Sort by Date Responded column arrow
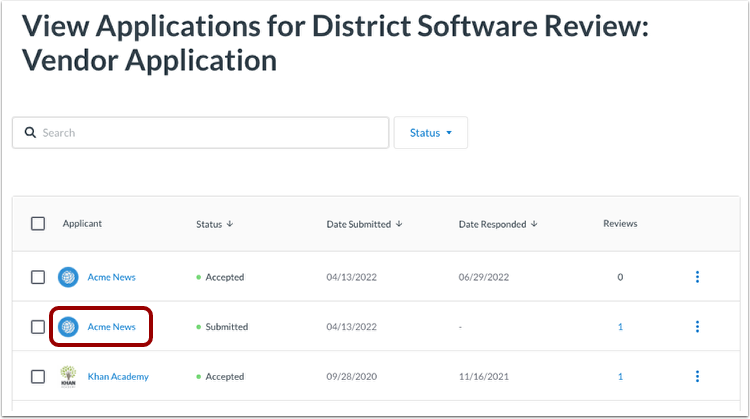 pos(534,224)
